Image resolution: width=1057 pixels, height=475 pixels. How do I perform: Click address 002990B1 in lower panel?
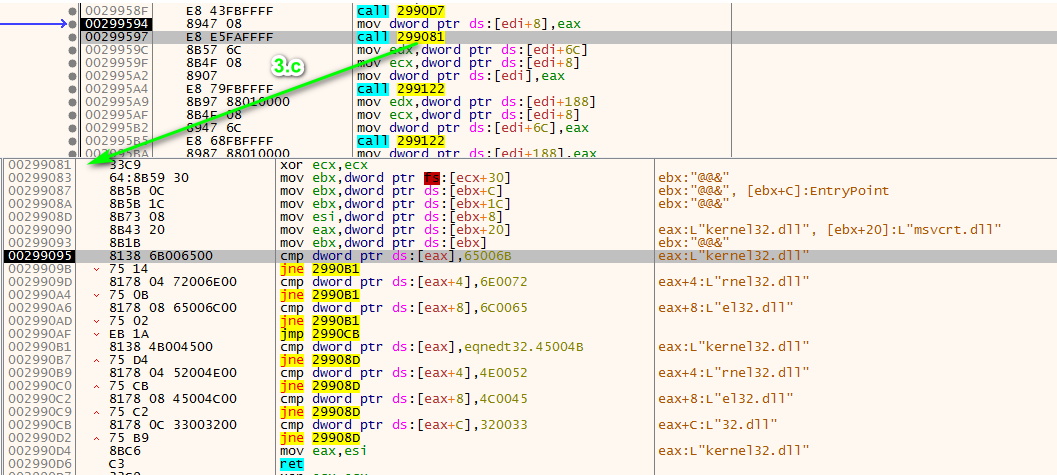(x=39, y=346)
